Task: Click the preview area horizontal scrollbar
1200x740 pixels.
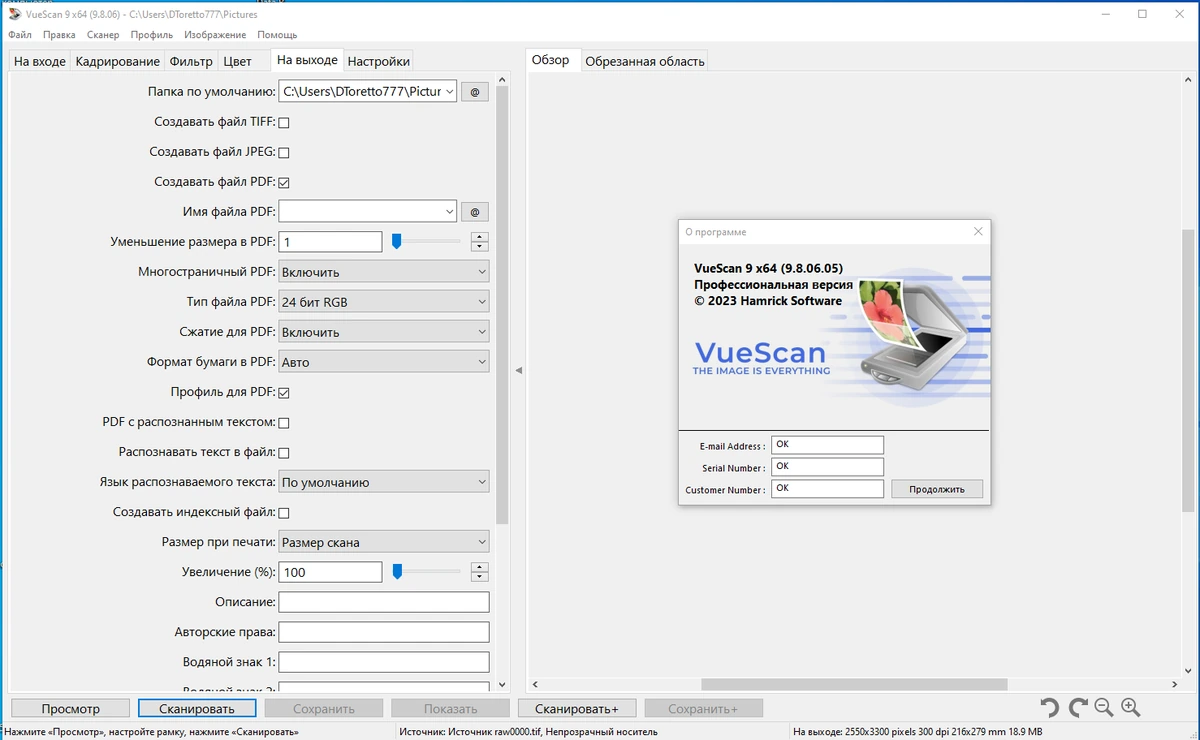Action: 853,684
